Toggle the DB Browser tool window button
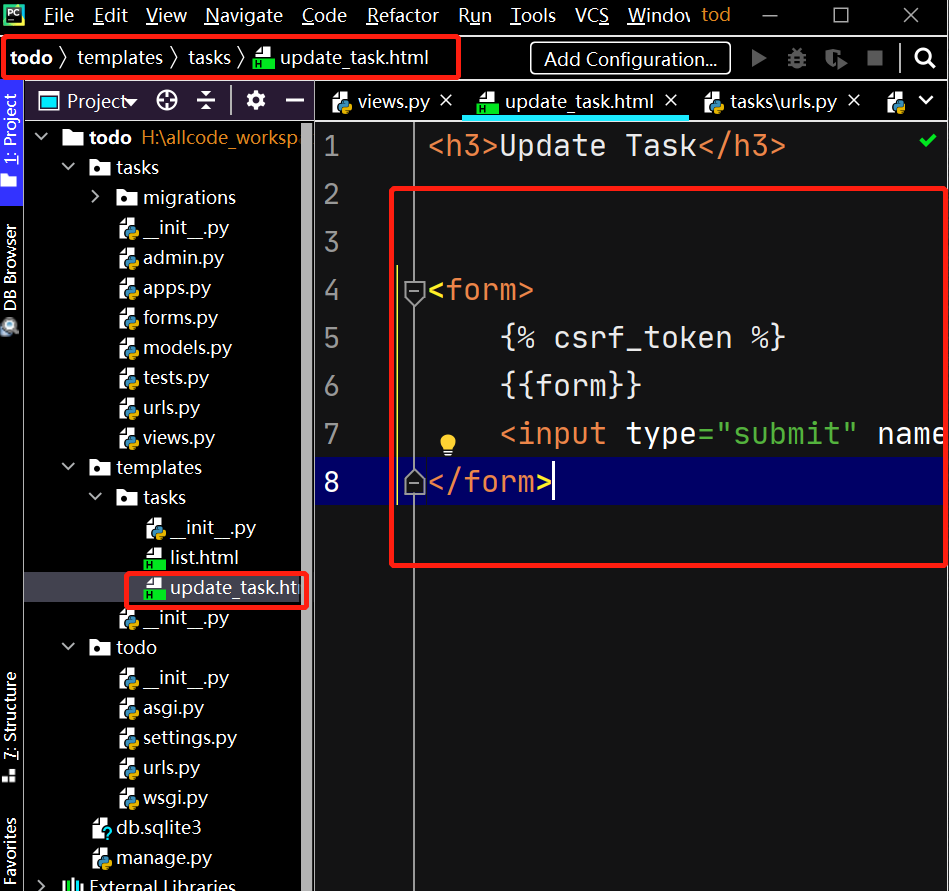This screenshot has width=949, height=891. (x=11, y=278)
